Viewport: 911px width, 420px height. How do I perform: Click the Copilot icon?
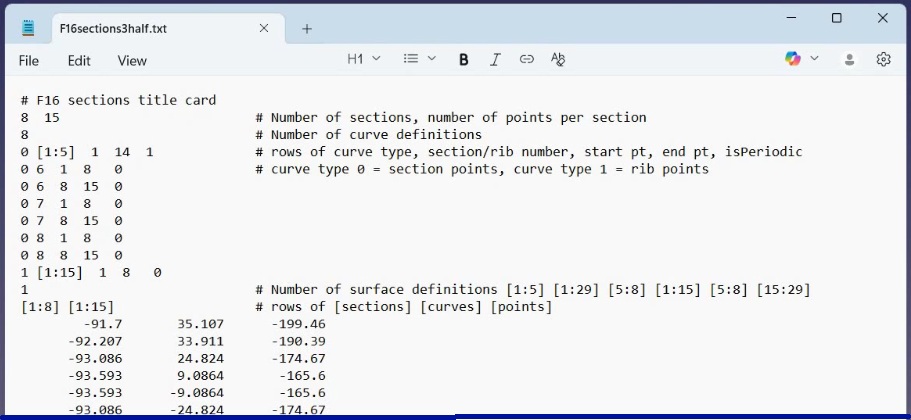click(793, 60)
